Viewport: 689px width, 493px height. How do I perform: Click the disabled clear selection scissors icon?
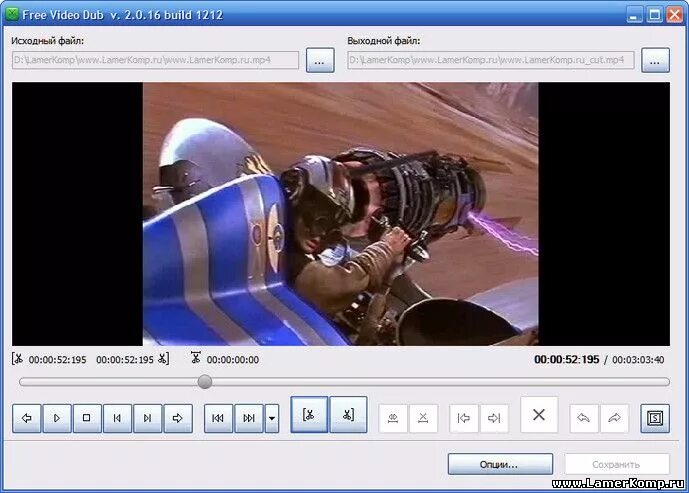[423, 418]
